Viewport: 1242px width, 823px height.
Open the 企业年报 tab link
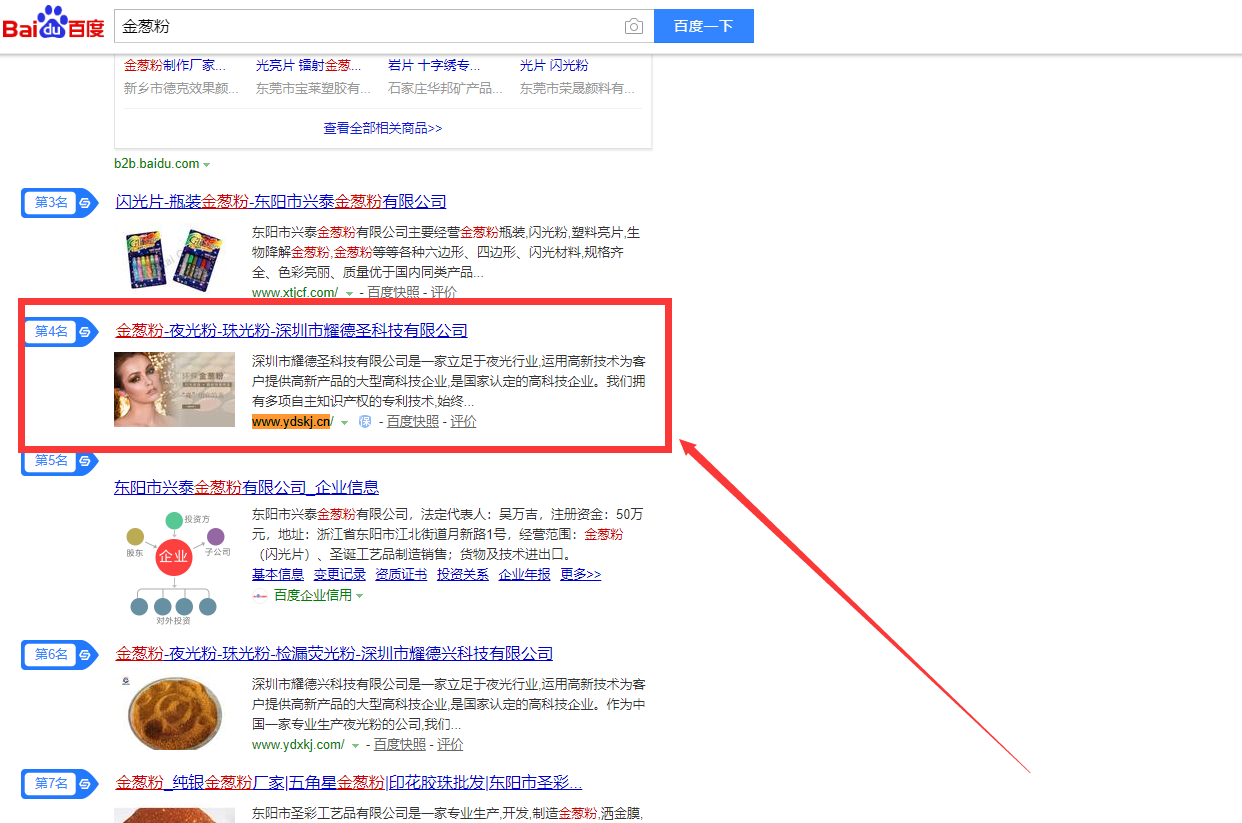[525, 574]
